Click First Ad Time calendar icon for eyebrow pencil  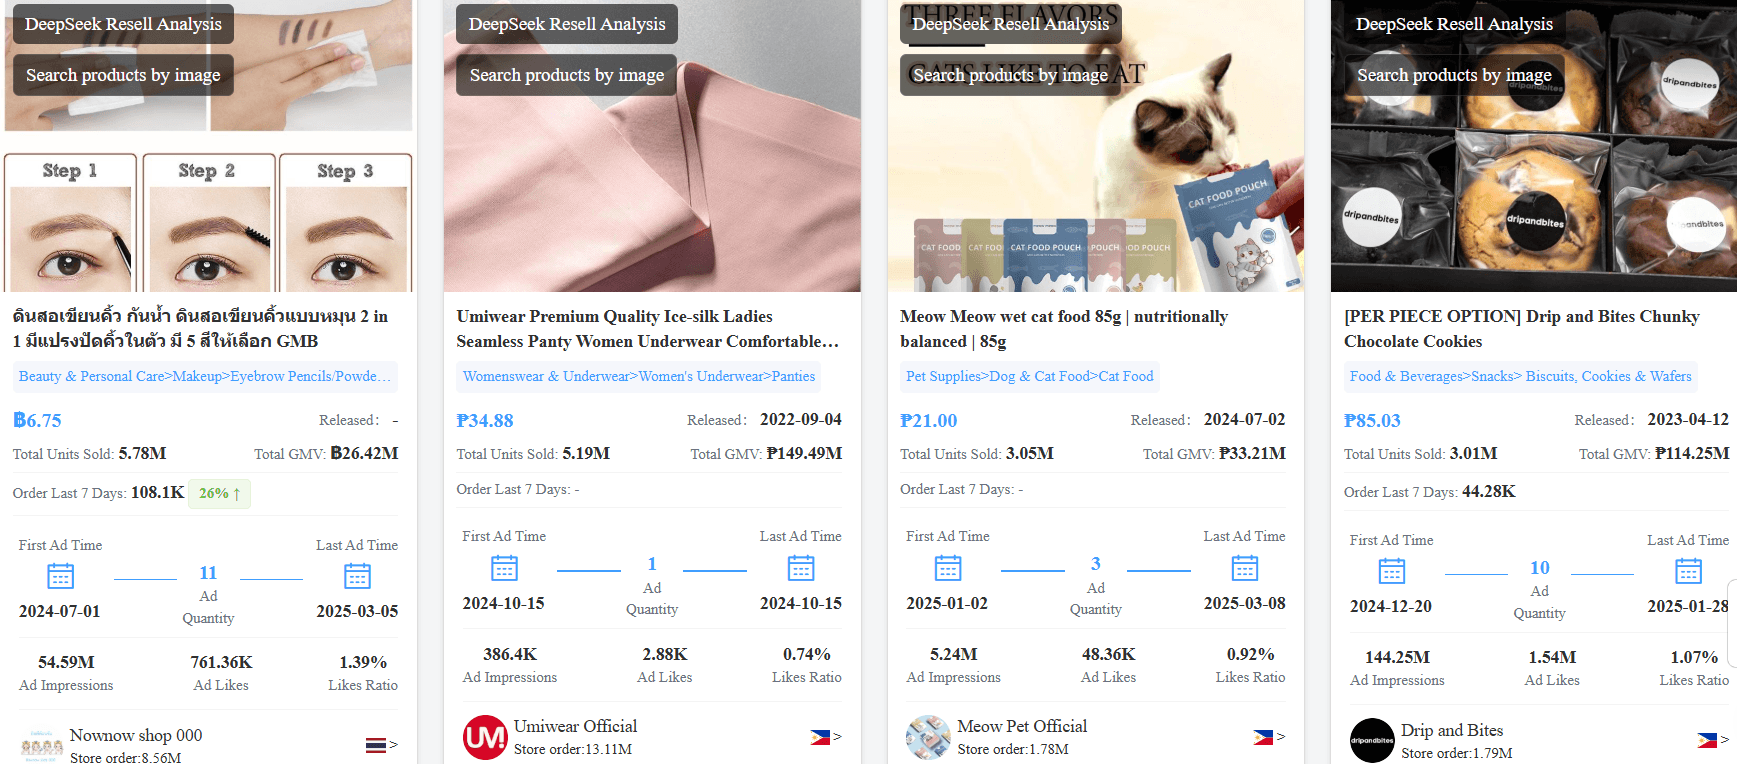60,576
